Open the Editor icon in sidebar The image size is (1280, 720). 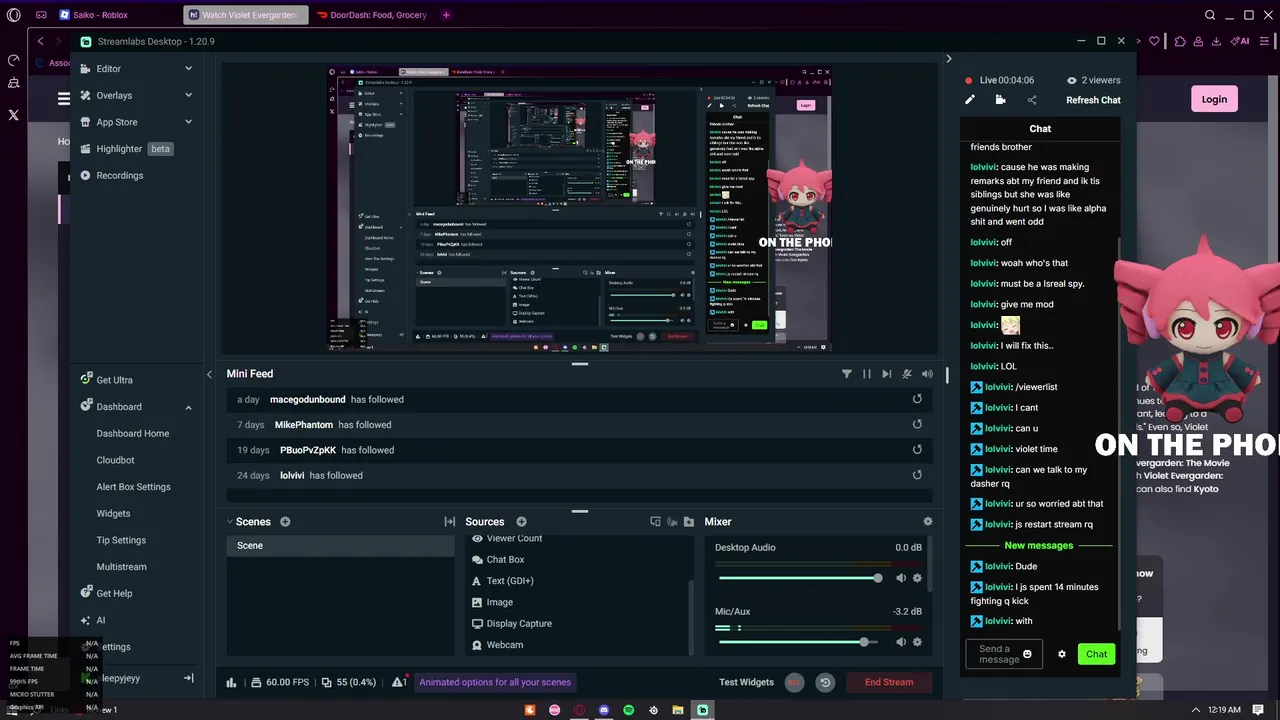click(87, 69)
